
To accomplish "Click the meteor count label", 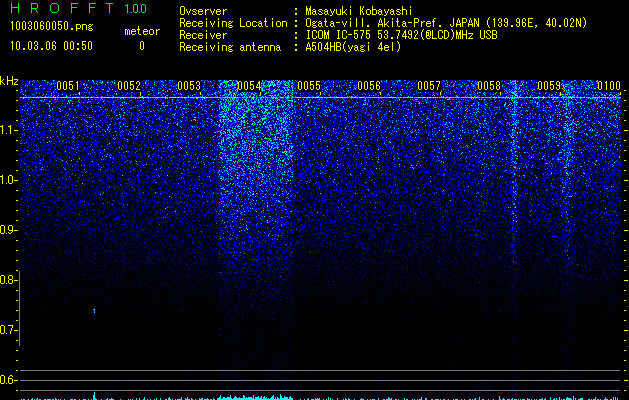I will pyautogui.click(x=142, y=31).
